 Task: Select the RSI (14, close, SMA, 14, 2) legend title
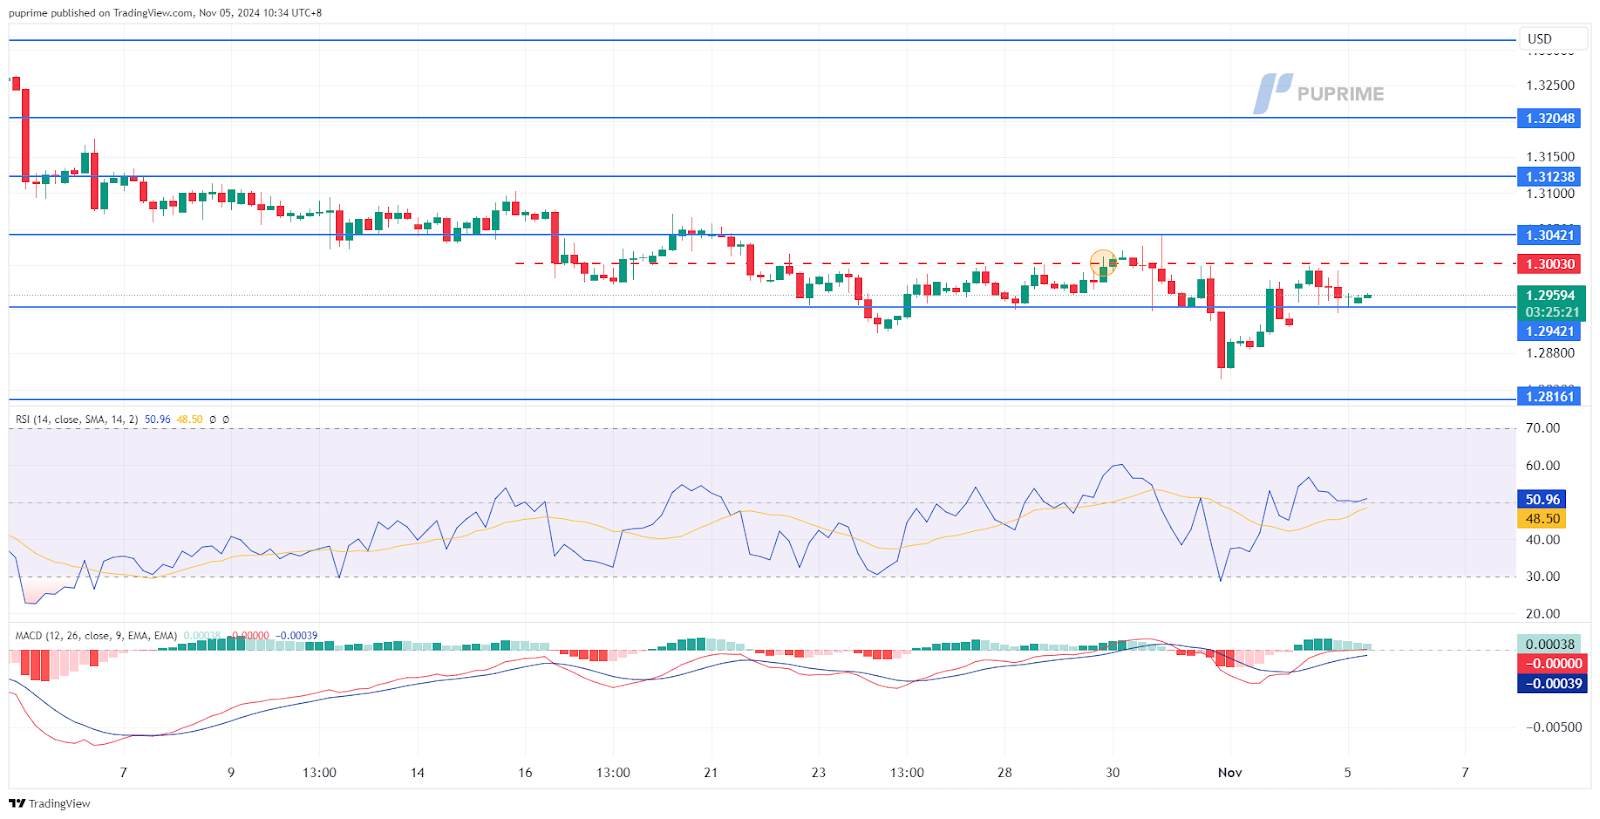point(77,420)
